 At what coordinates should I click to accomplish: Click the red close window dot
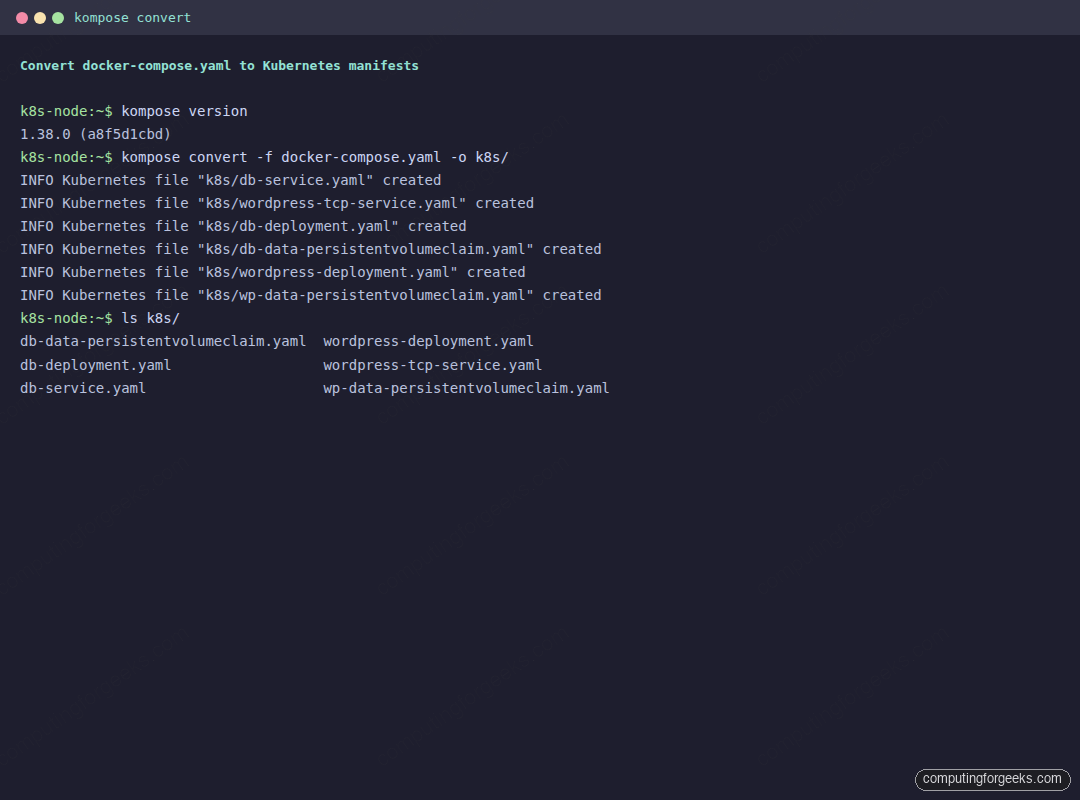[x=22, y=18]
